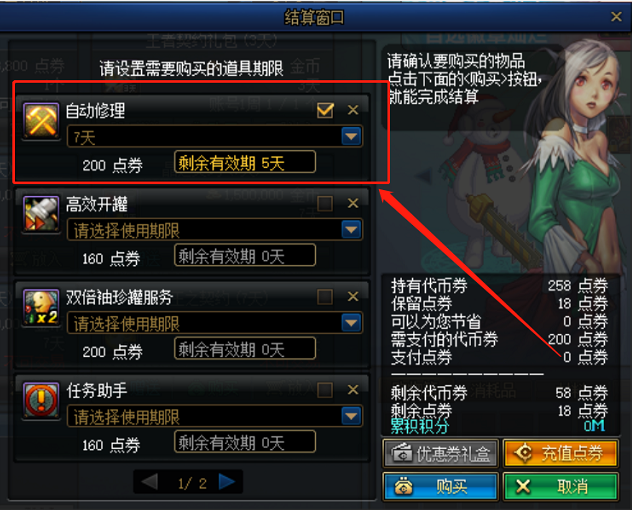The width and height of the screenshot is (632, 510).
Task: Go to previous page with left arrow
Action: tap(150, 482)
